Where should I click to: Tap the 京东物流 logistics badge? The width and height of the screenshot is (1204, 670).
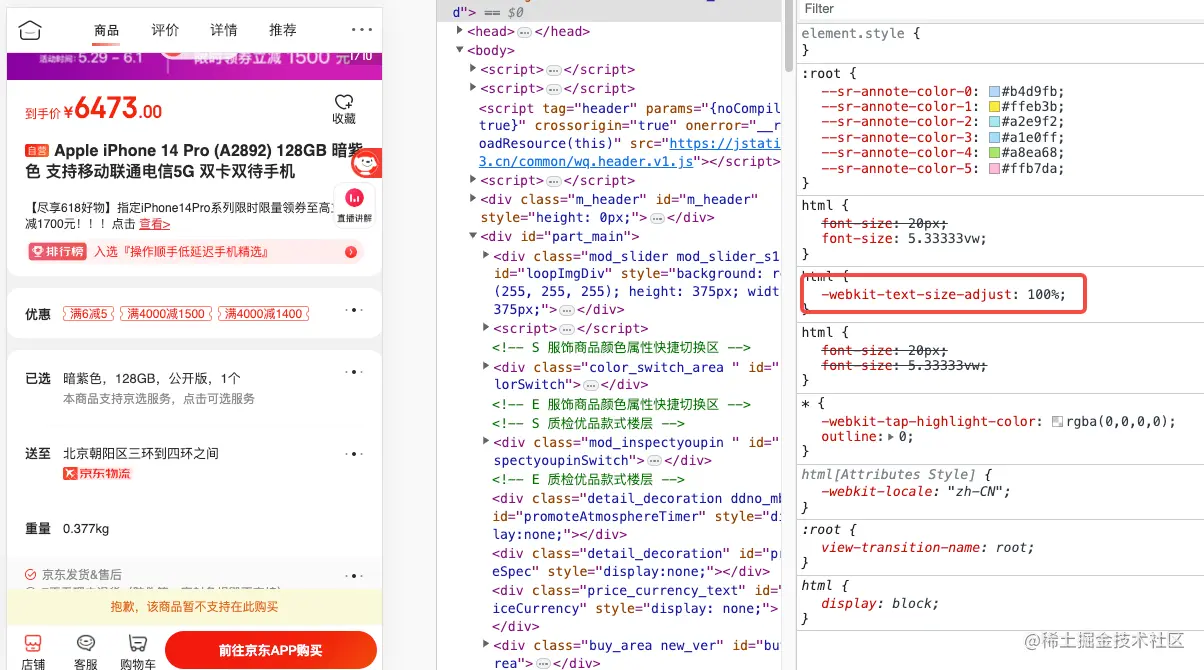tap(97, 473)
